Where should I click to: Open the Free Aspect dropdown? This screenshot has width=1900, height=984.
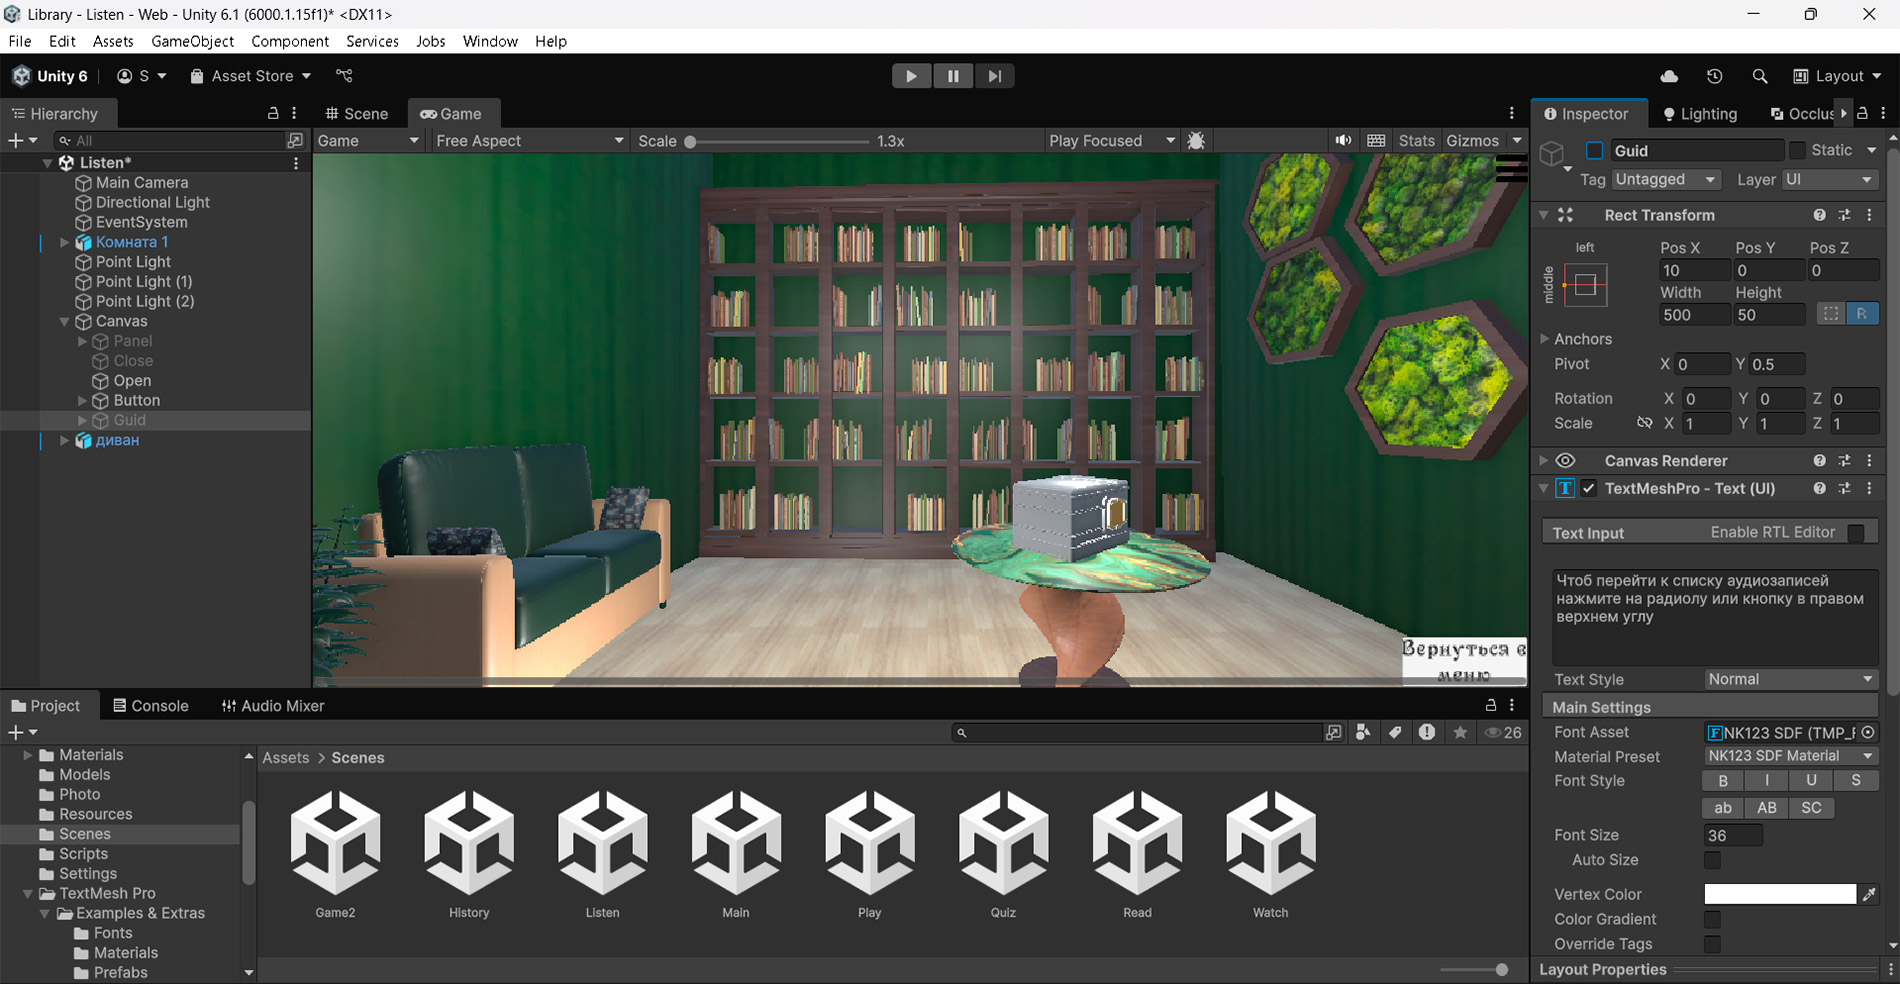tap(529, 141)
